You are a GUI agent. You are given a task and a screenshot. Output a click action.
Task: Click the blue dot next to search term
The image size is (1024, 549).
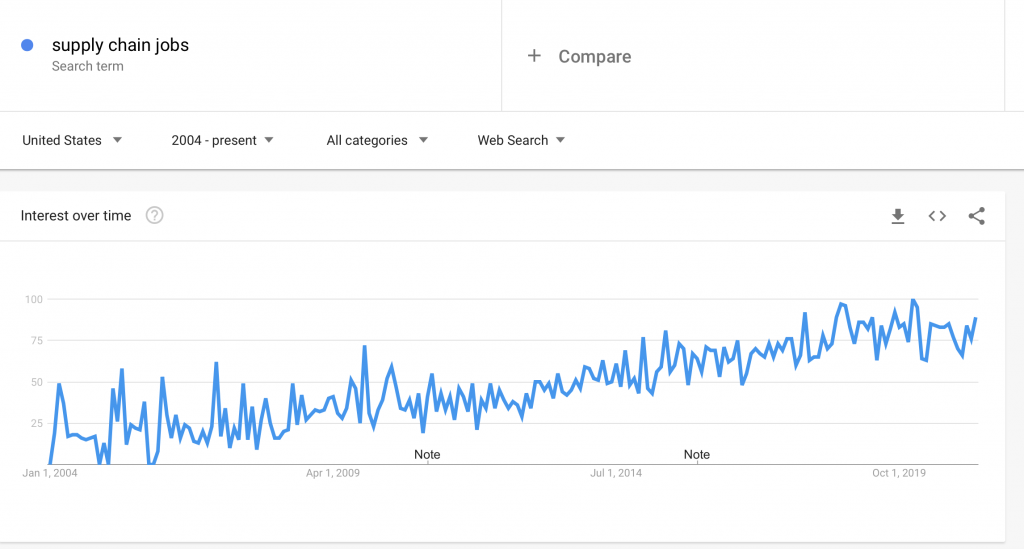tap(27, 45)
